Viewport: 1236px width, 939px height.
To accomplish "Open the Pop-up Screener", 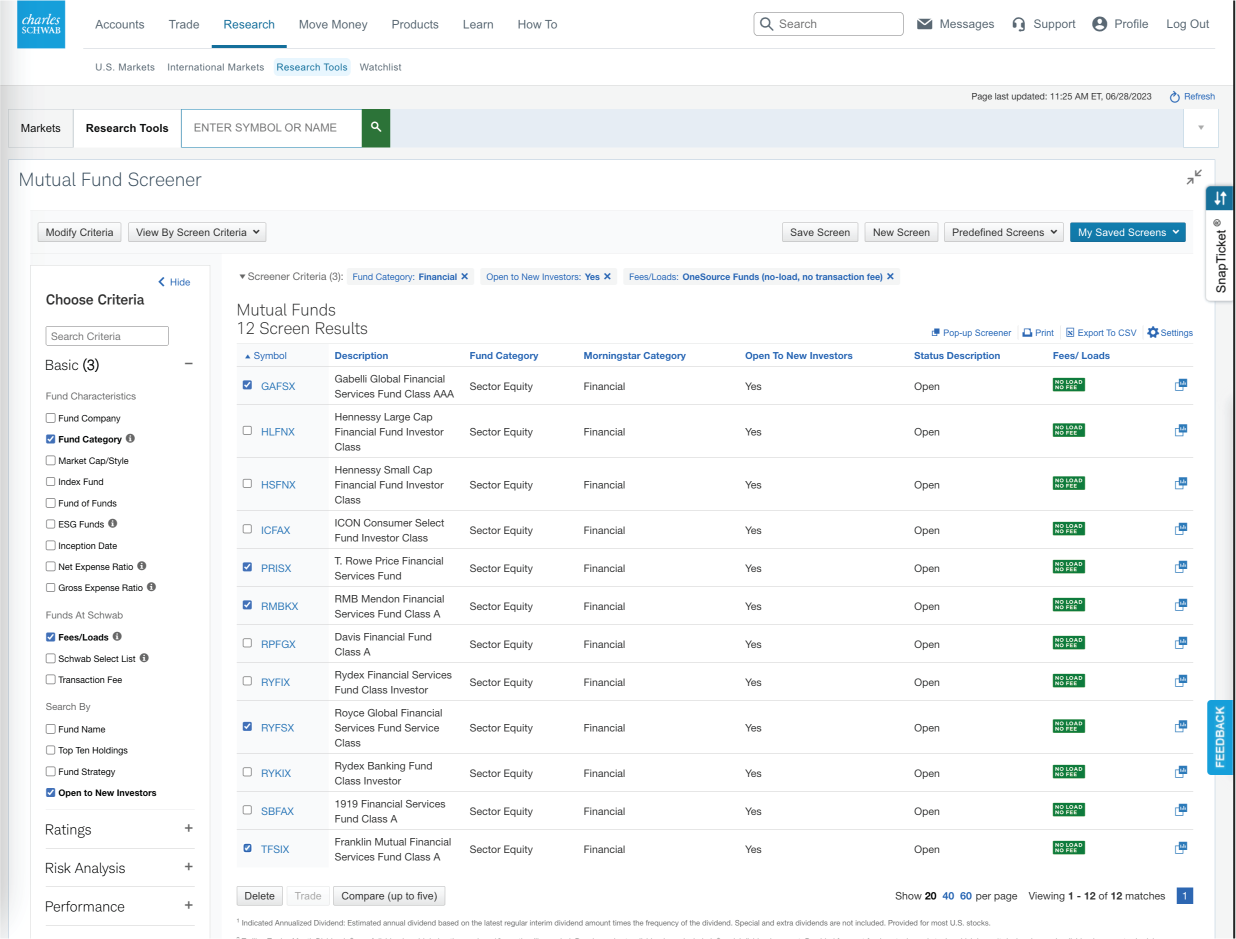I will coord(971,333).
